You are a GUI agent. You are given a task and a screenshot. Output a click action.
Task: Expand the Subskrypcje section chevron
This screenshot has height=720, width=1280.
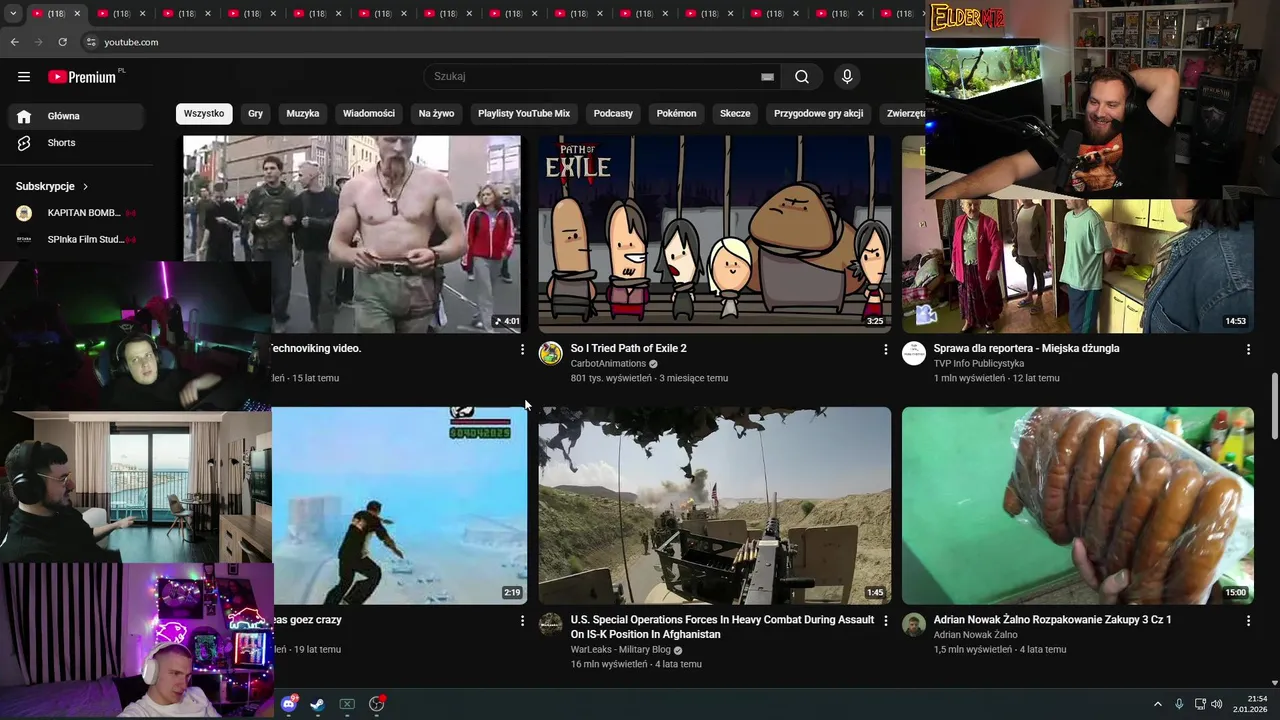coord(85,186)
